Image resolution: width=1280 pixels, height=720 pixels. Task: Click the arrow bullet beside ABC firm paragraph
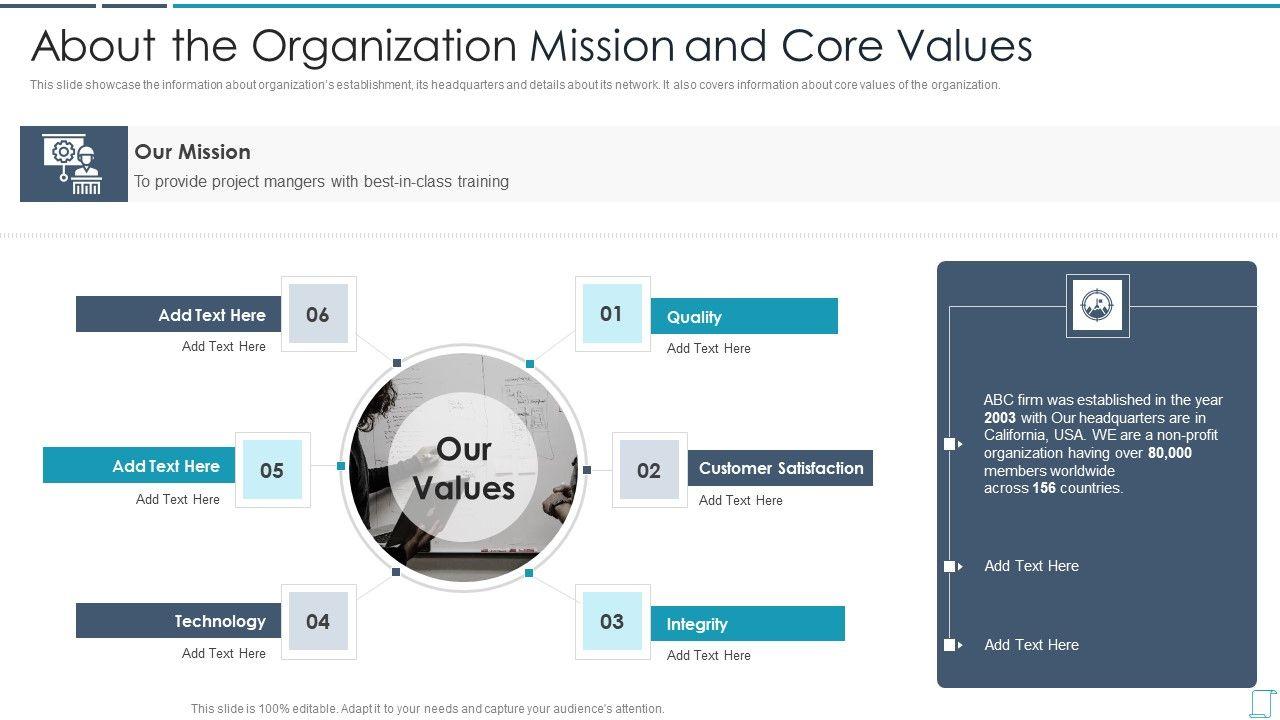pyautogui.click(x=952, y=444)
